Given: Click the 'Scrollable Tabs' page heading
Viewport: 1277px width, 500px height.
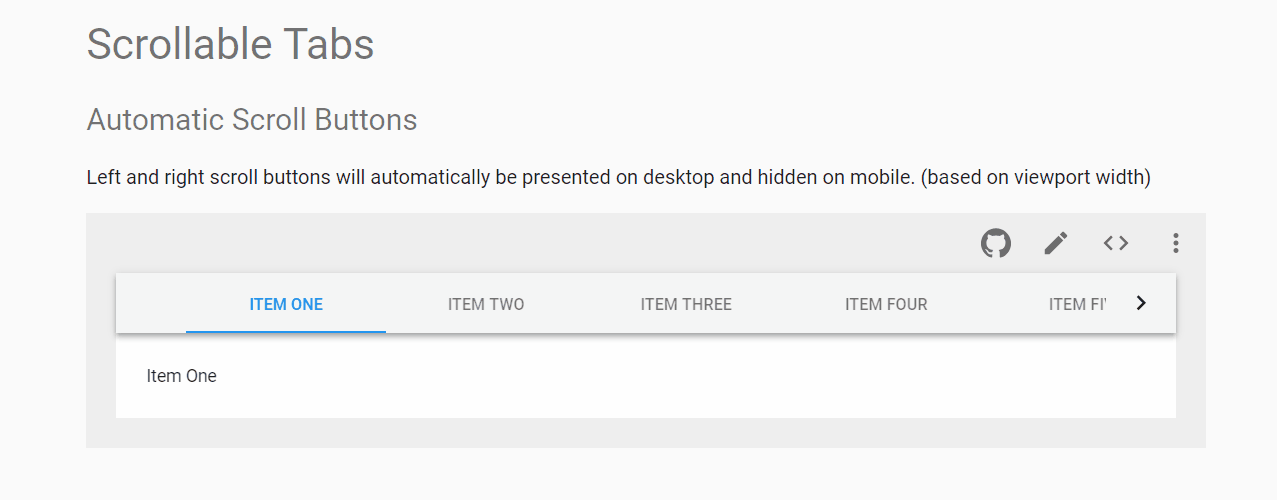Looking at the screenshot, I should tap(230, 44).
